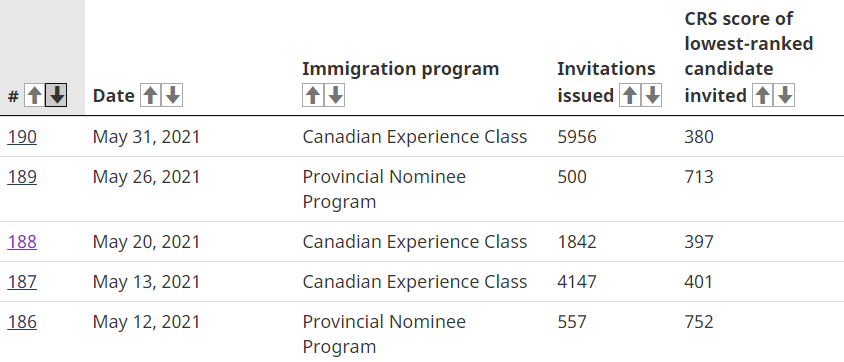The width and height of the screenshot is (844, 362).
Task: Sort Date column ascending
Action: (x=151, y=96)
